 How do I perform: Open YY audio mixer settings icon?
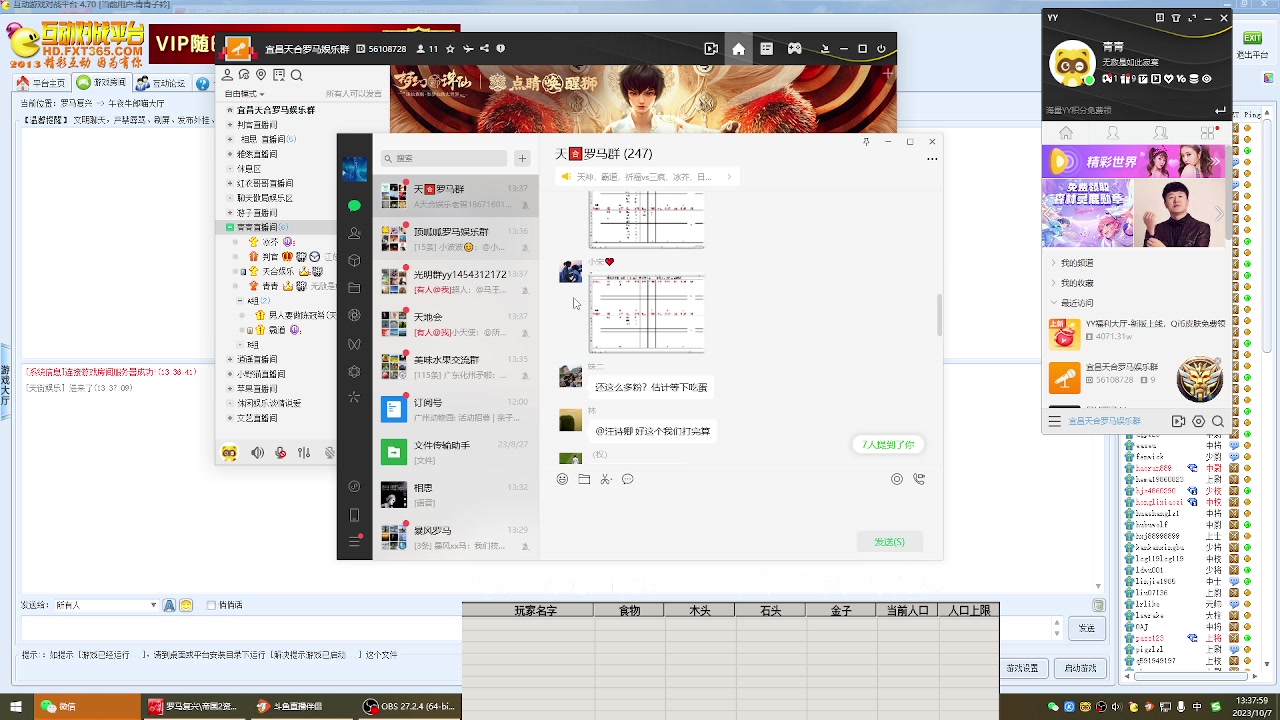(x=304, y=453)
